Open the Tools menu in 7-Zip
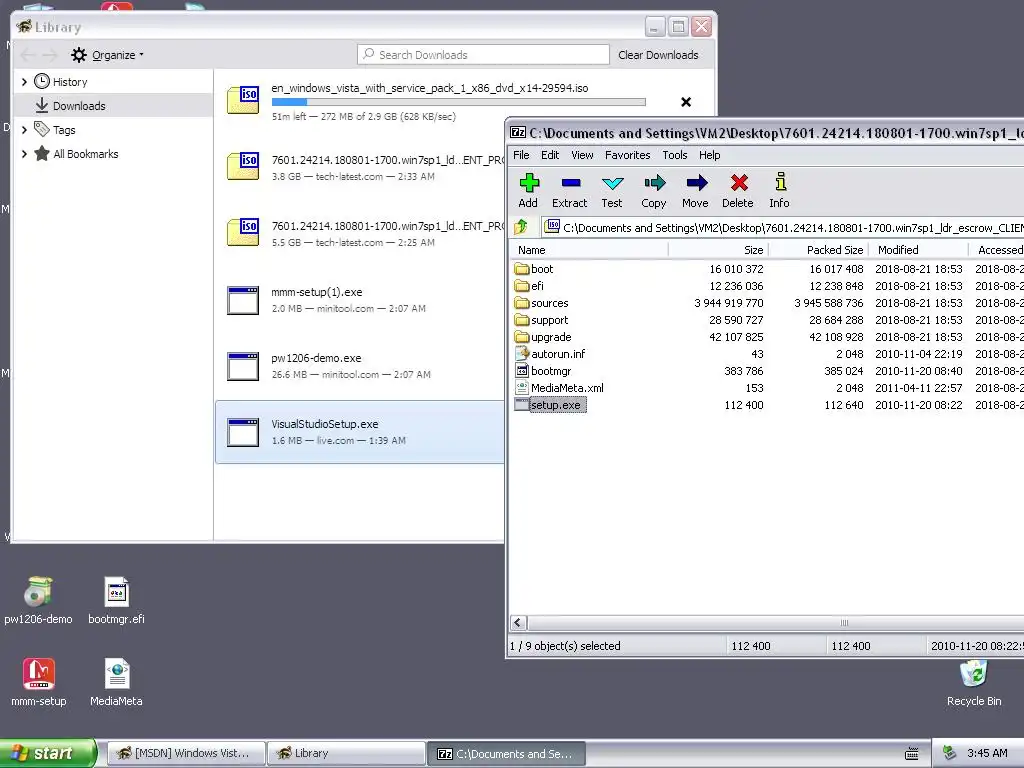The image size is (1024, 768). tap(675, 155)
